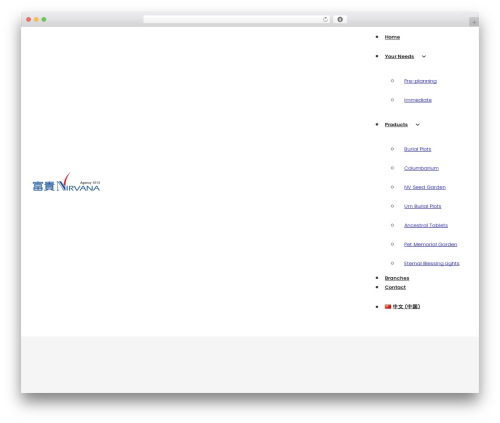The height and width of the screenshot is (423, 500).
Task: Open the Immediate link
Action: [418, 100]
